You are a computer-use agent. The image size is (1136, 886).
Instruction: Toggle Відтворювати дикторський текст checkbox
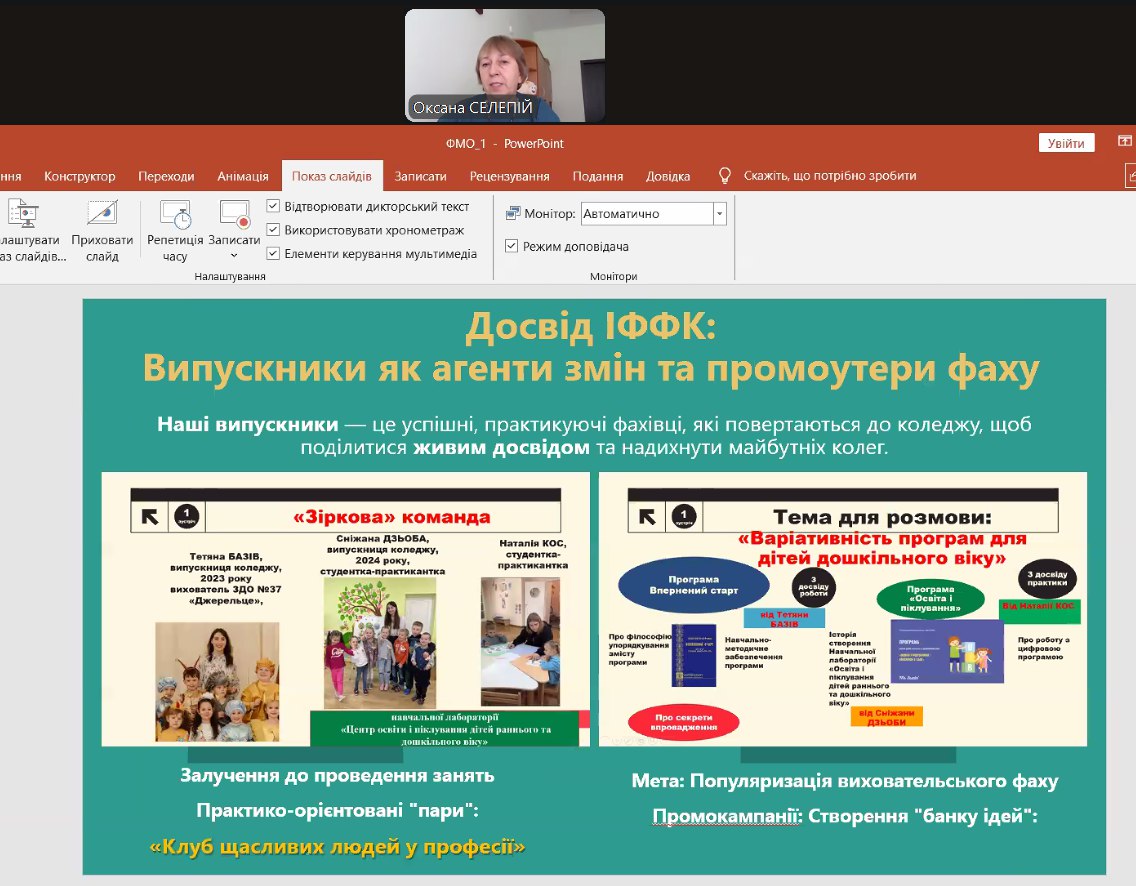(x=274, y=207)
